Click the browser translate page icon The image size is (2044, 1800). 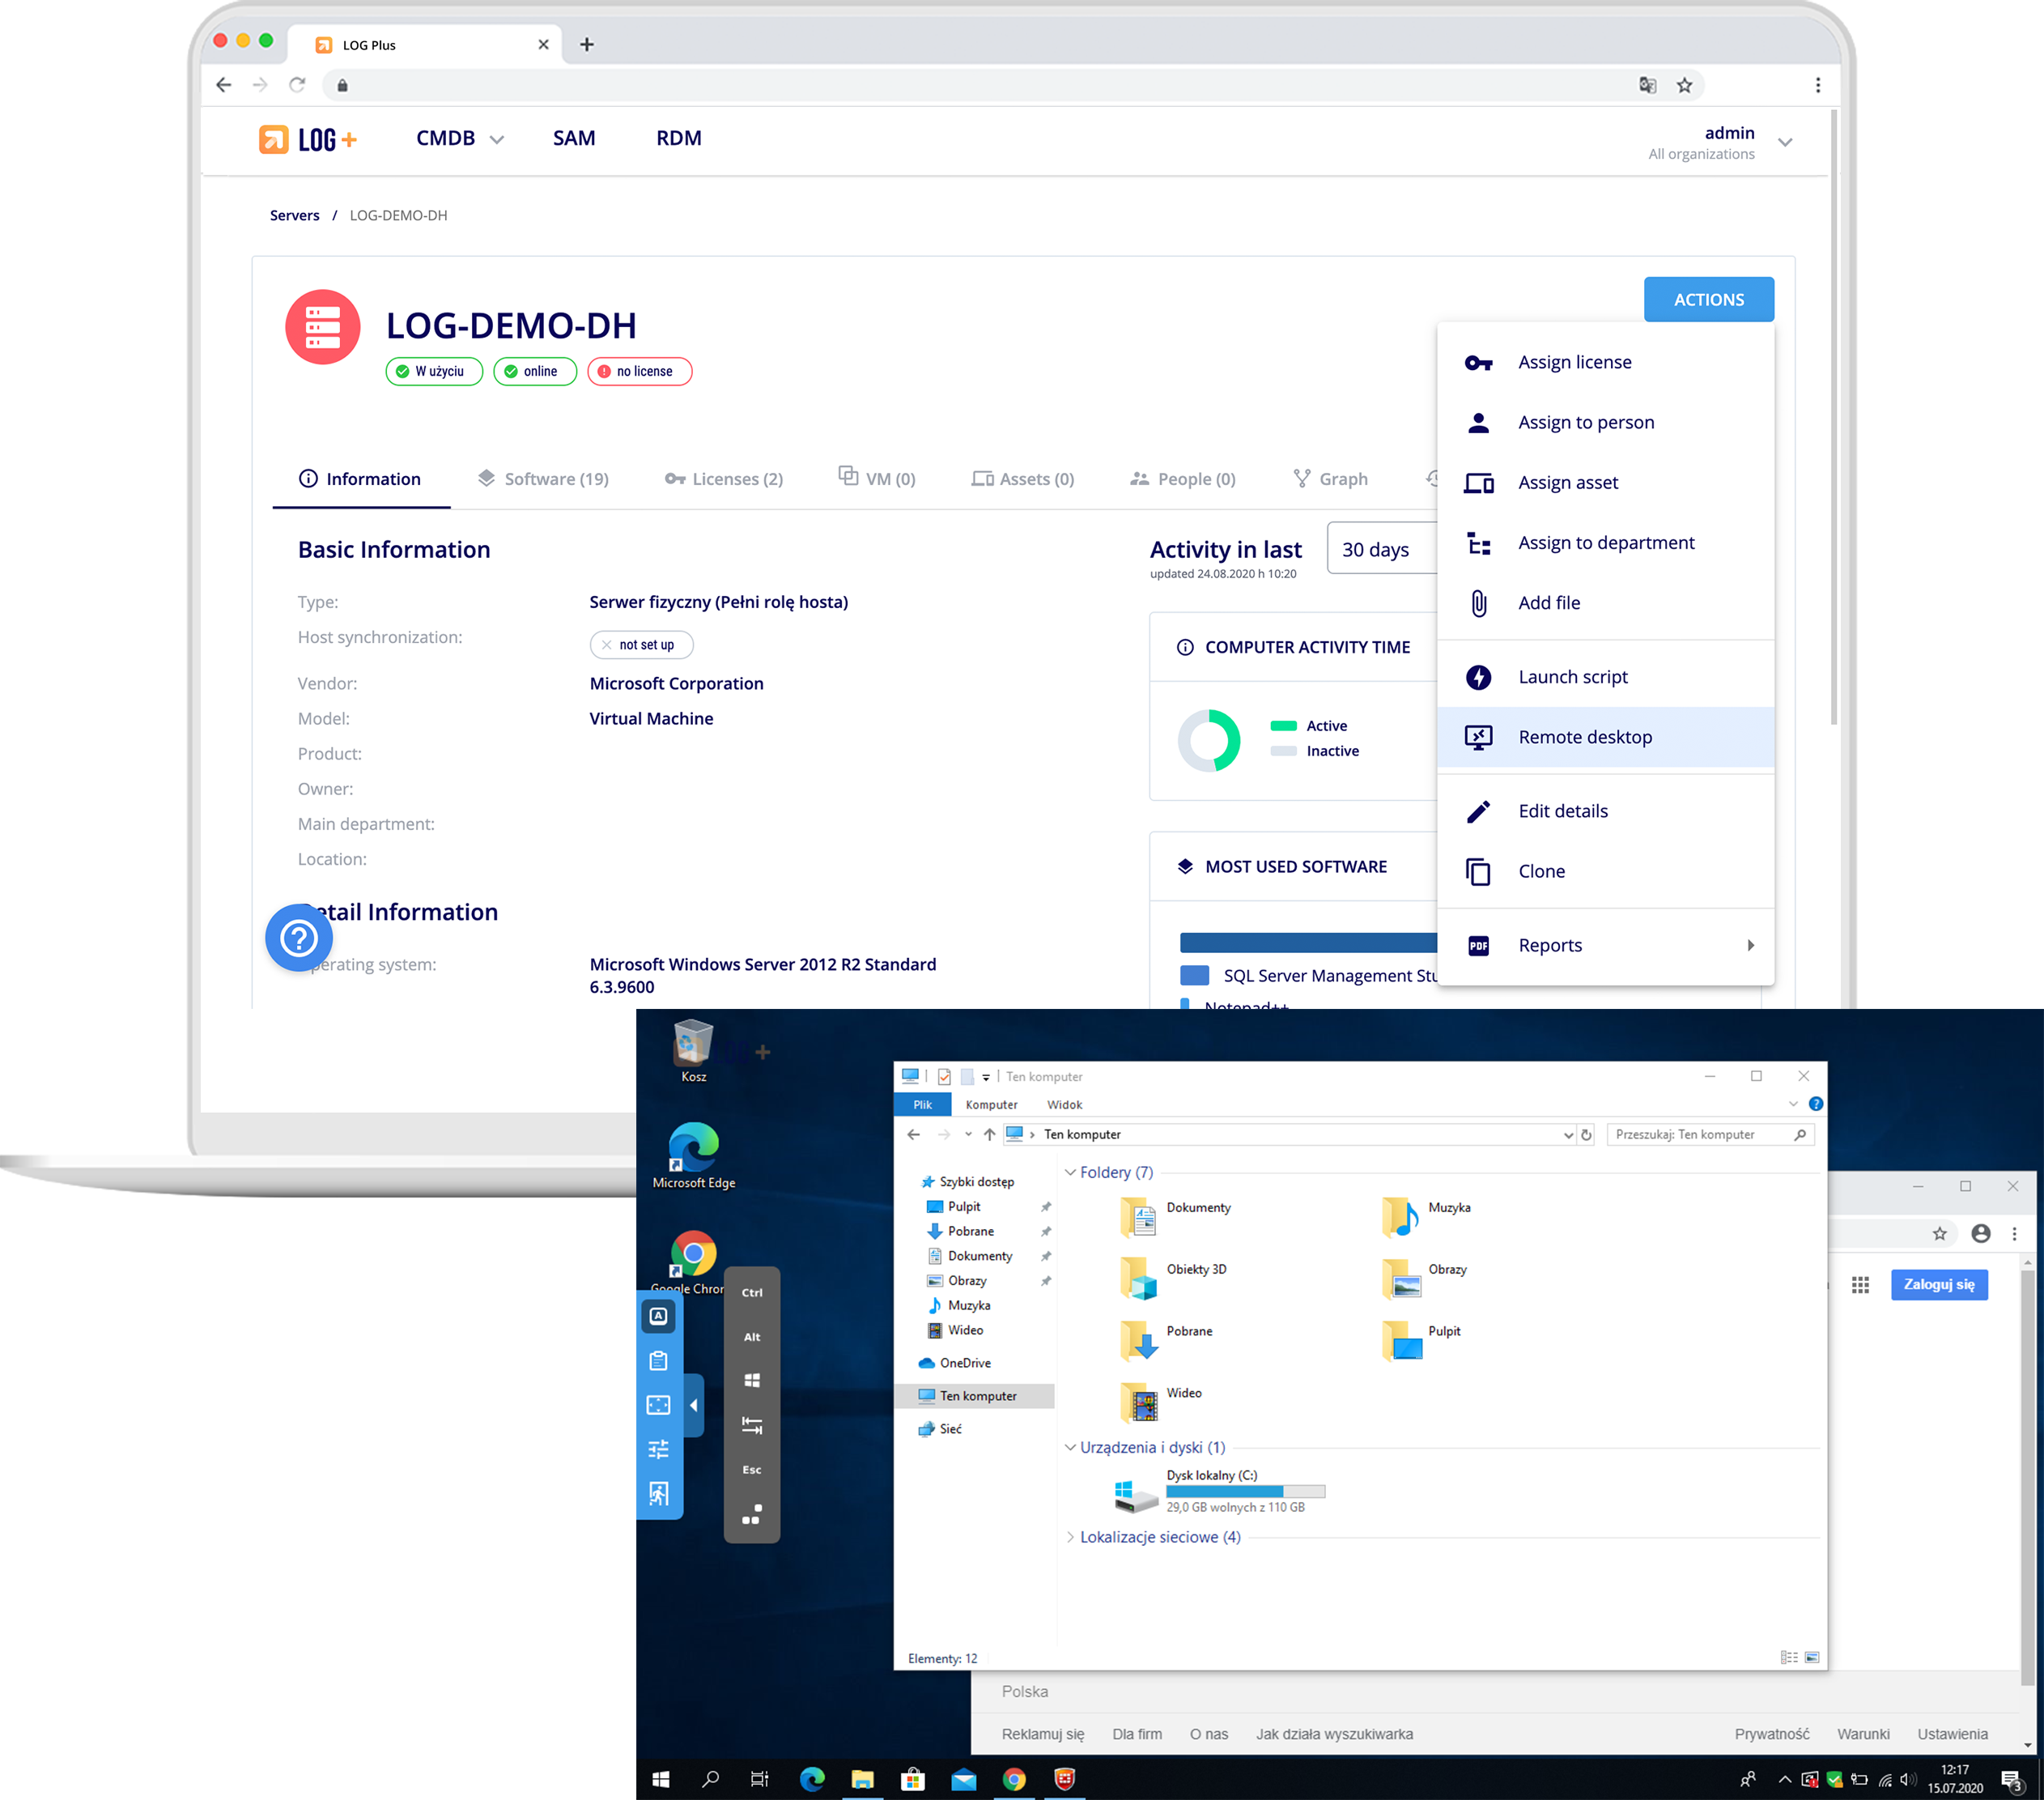(x=1647, y=85)
